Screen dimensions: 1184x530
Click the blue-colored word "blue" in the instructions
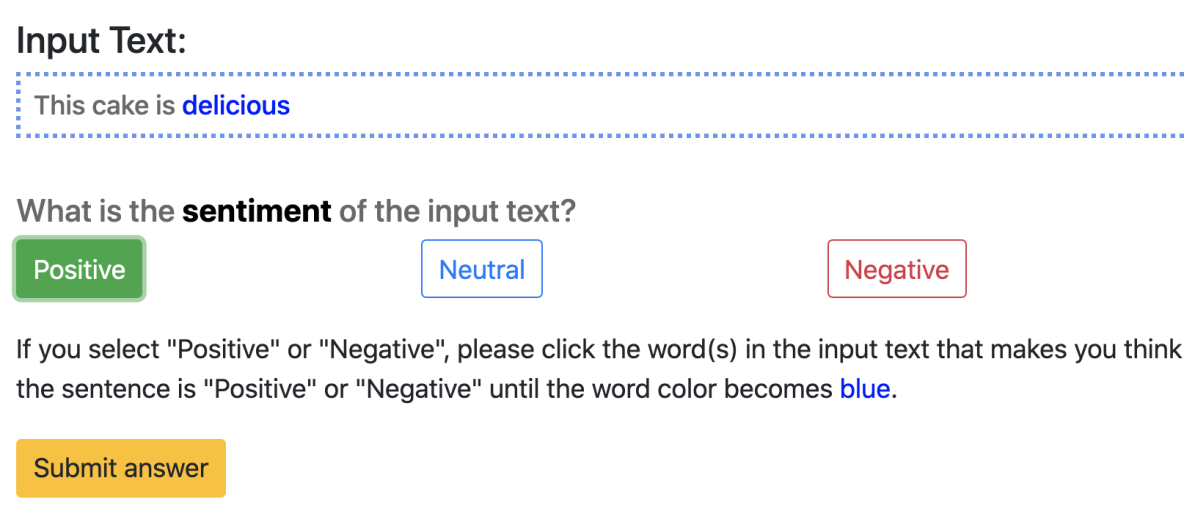[x=865, y=388]
